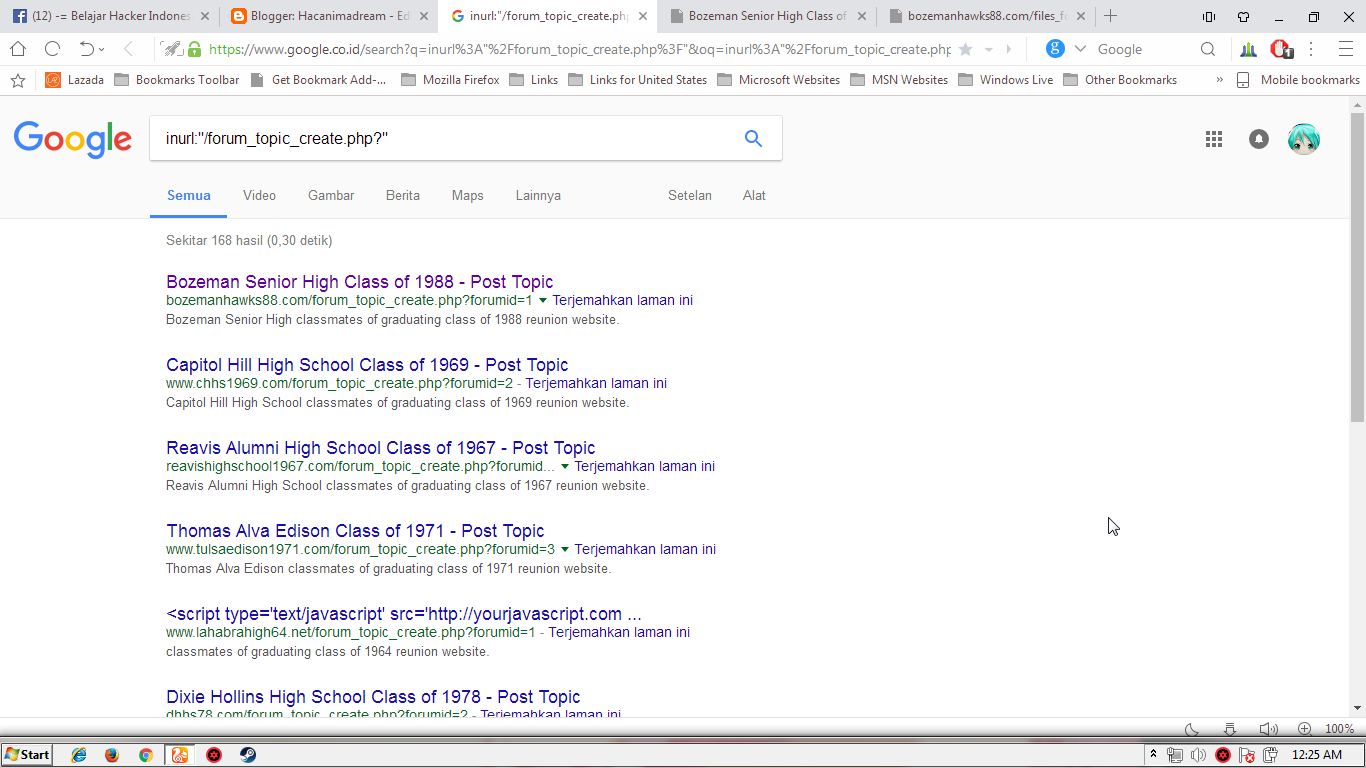Click the Google logo
The height and width of the screenshot is (768, 1366).
click(73, 139)
